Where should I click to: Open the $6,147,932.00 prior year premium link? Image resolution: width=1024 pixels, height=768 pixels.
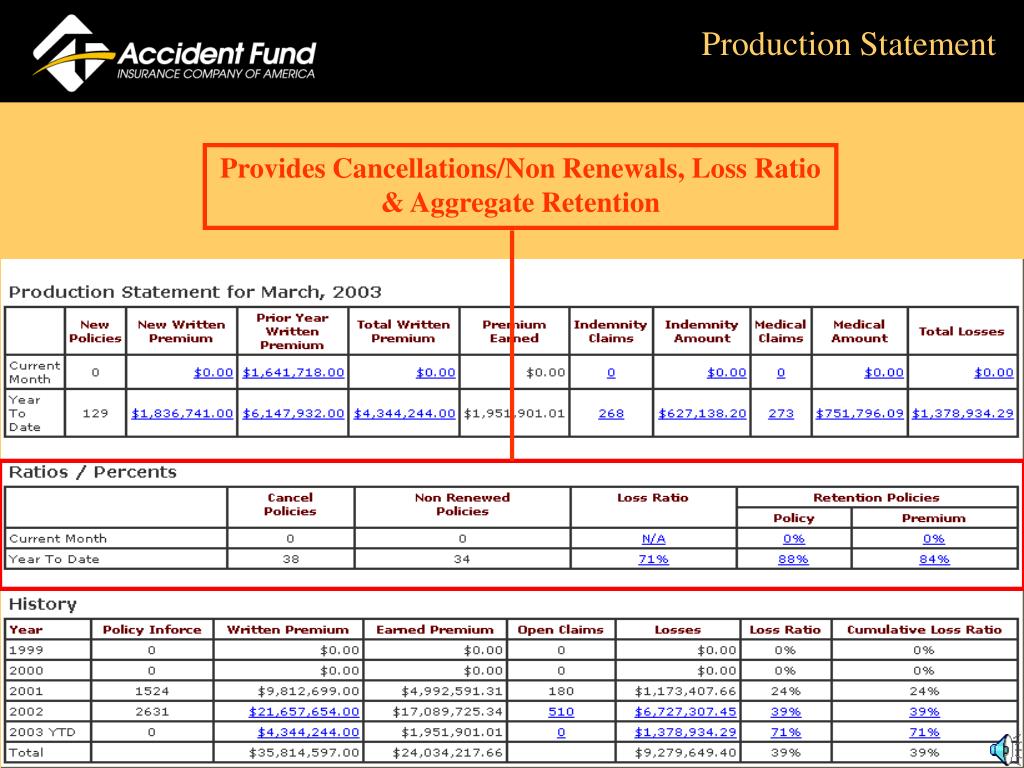click(293, 413)
